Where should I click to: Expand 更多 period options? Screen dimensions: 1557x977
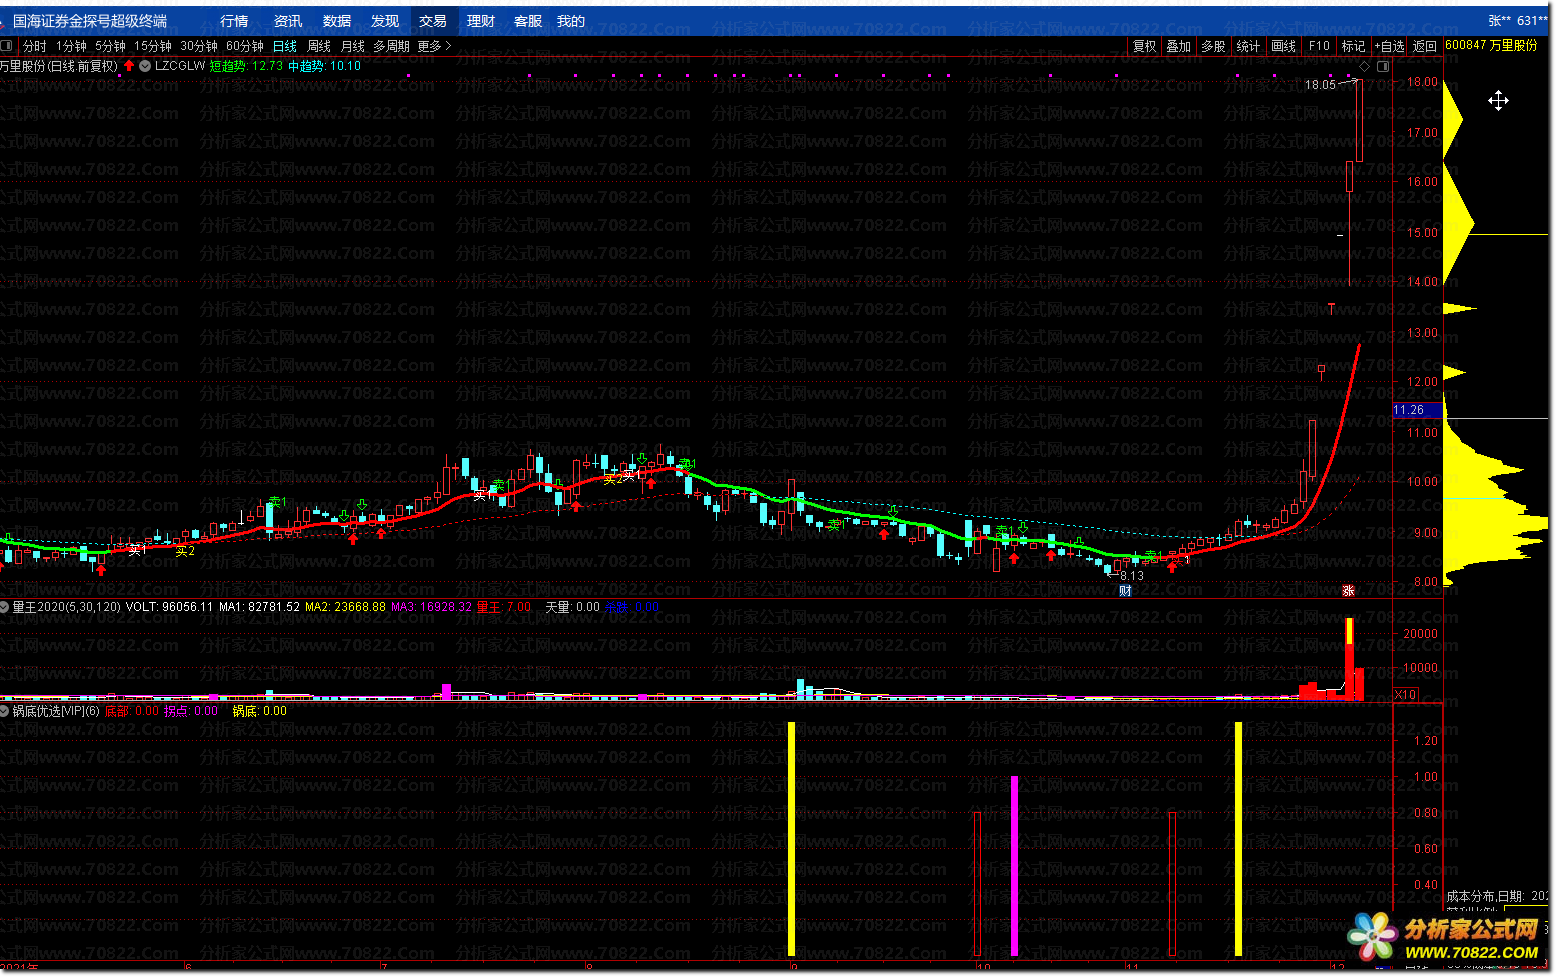[435, 46]
